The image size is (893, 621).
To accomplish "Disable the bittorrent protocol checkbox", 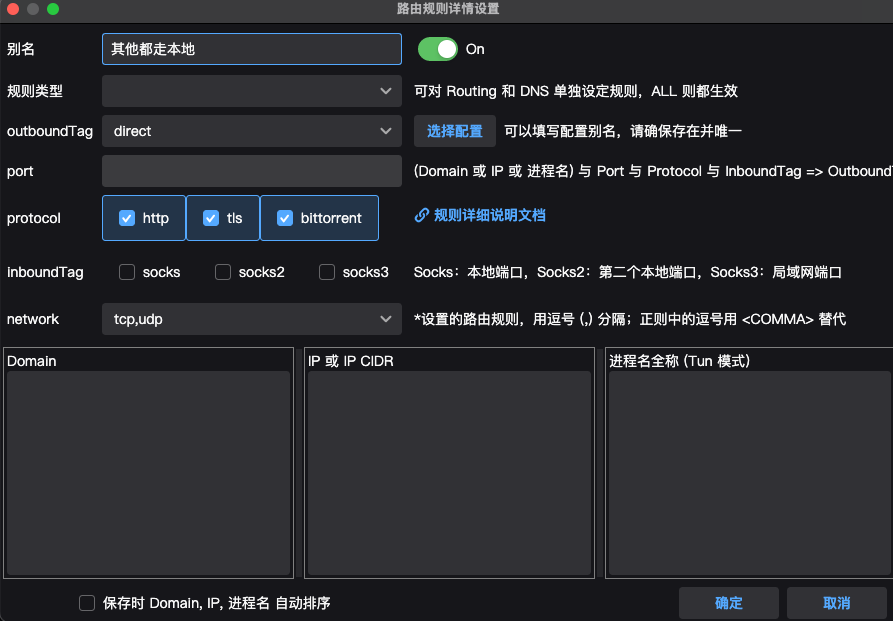I will click(283, 218).
